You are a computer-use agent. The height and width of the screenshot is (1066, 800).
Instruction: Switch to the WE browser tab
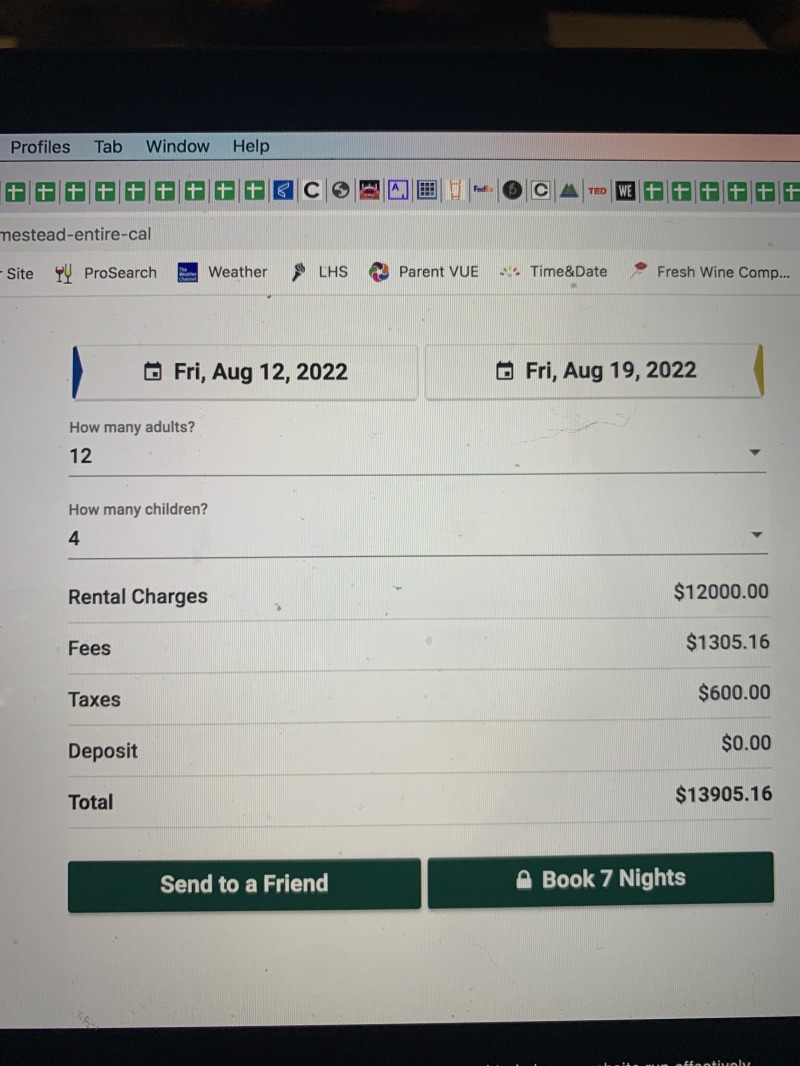626,190
